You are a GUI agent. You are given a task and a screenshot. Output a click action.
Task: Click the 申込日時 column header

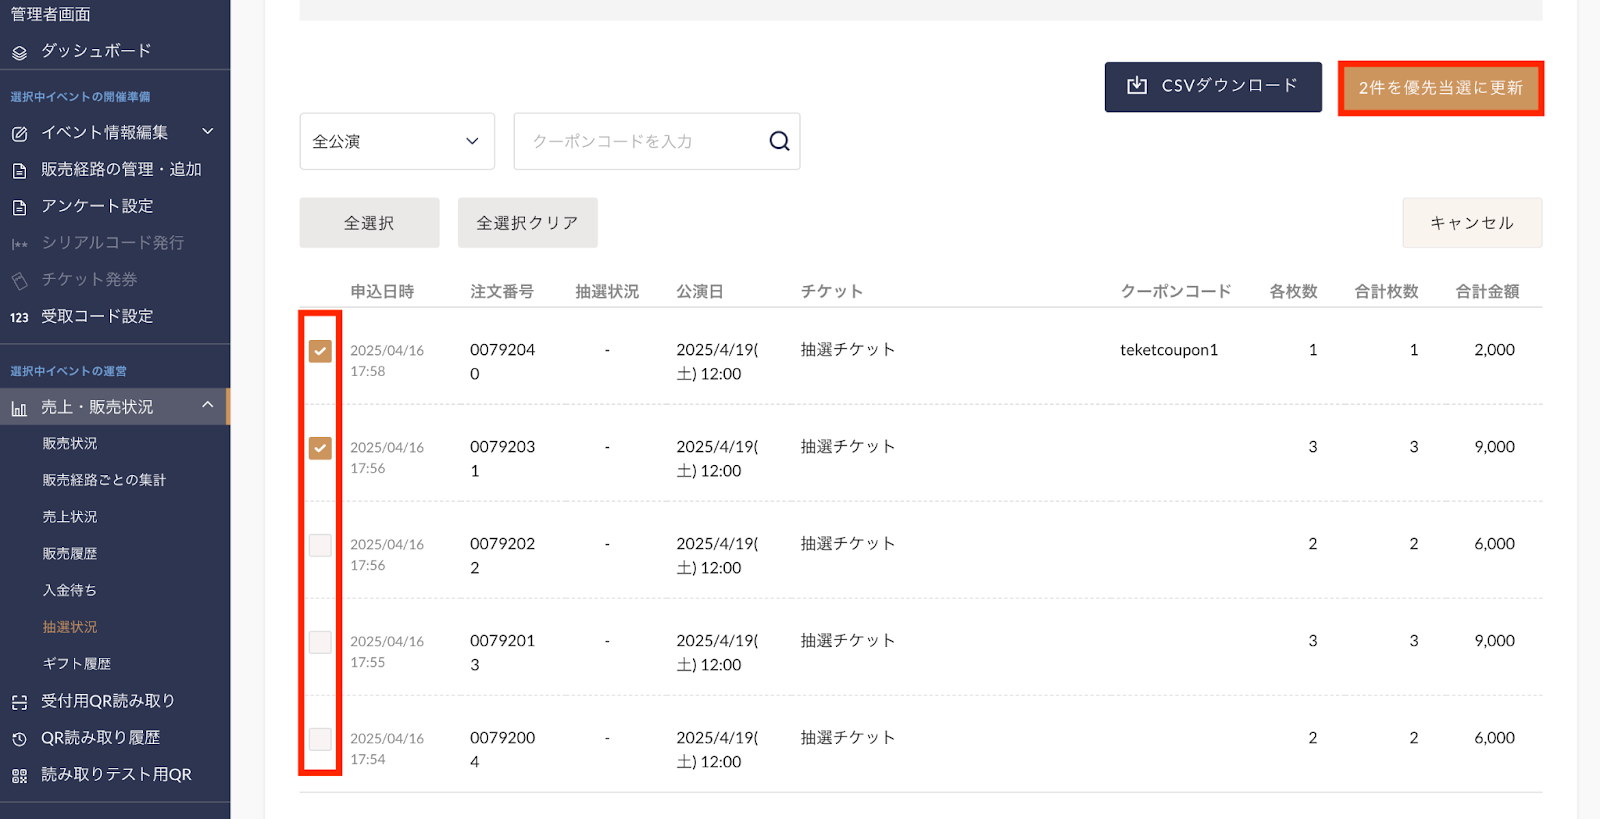382,292
